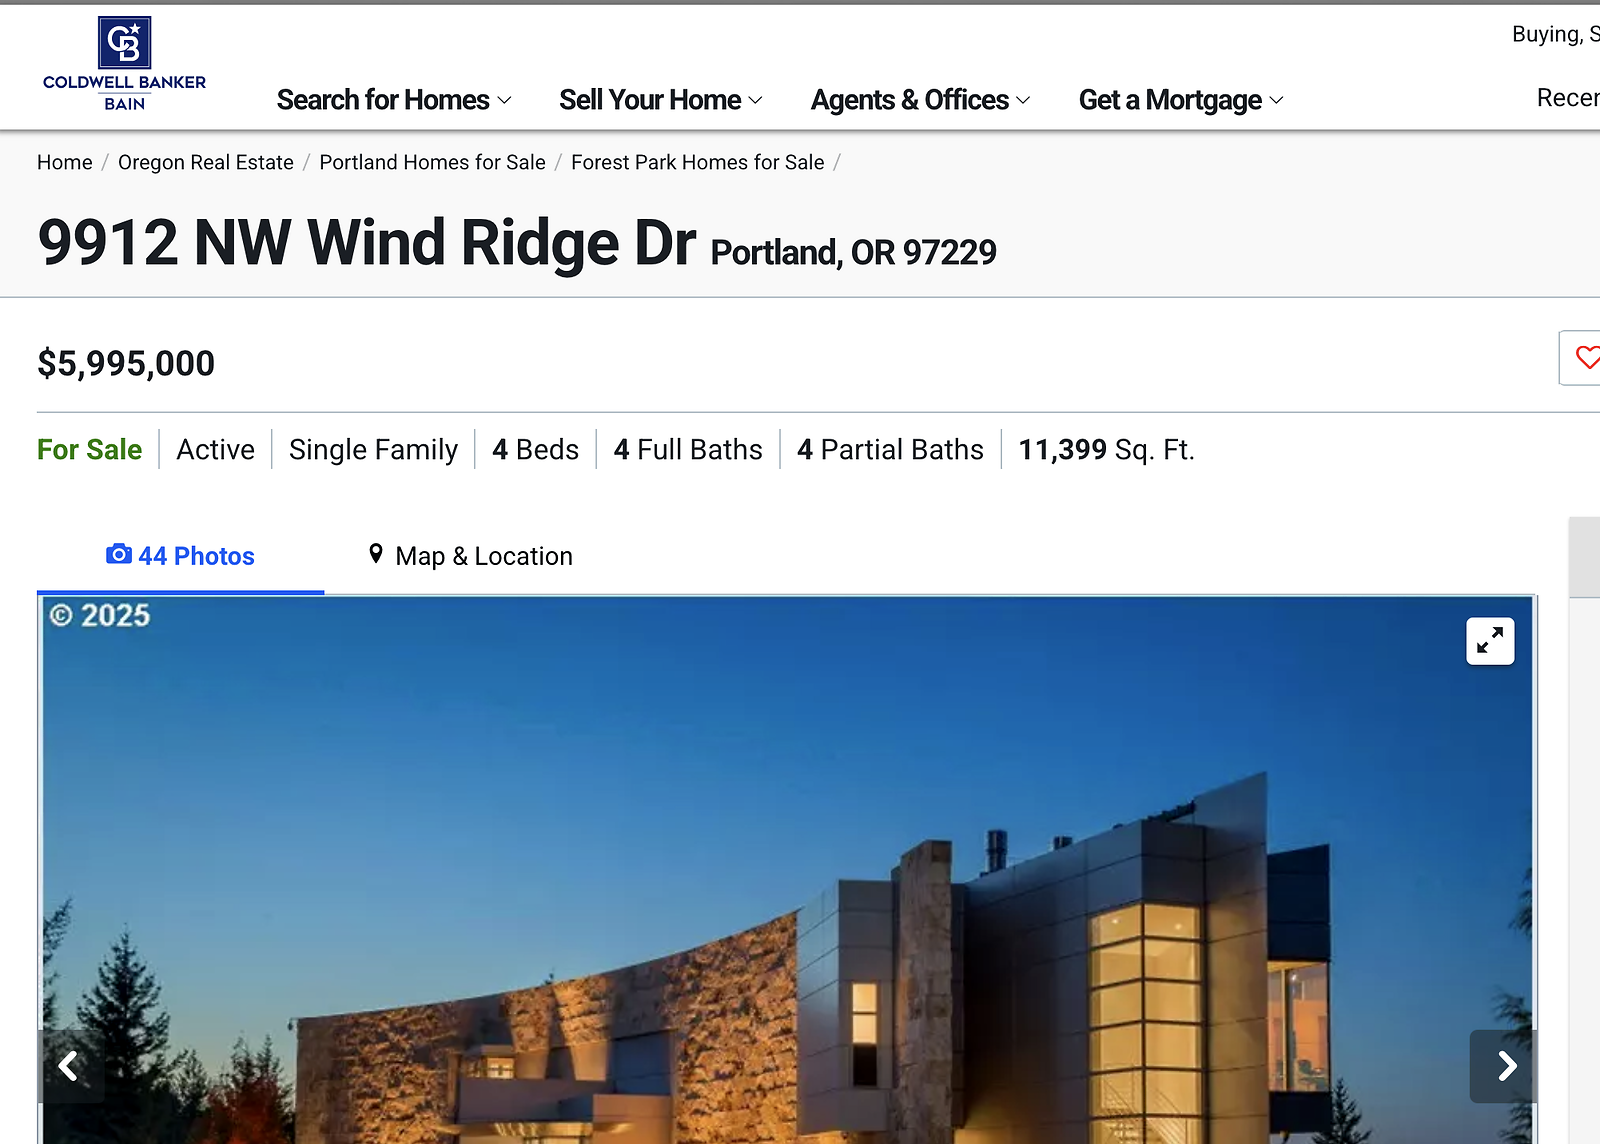The width and height of the screenshot is (1600, 1144).
Task: Go to Home breadcrumb link
Action: [65, 162]
